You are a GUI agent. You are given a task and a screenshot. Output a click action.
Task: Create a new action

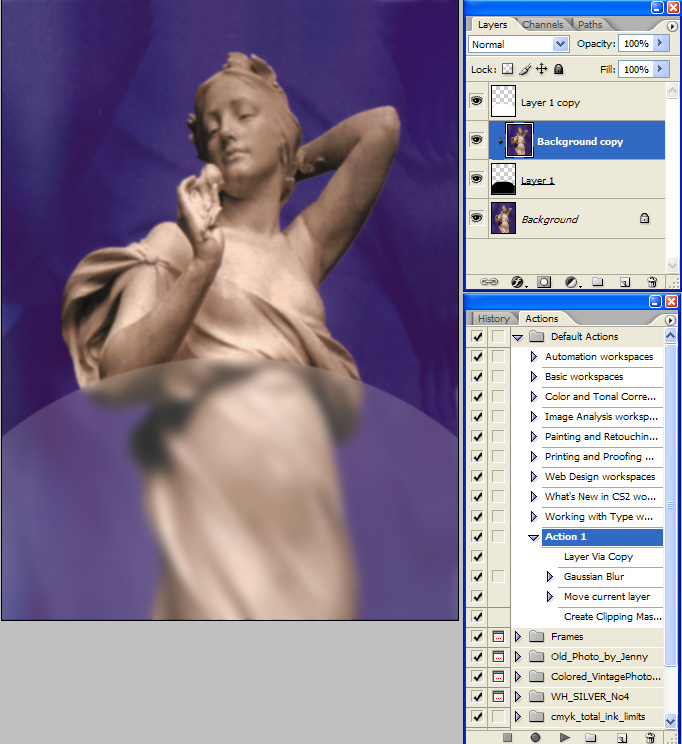[622, 738]
